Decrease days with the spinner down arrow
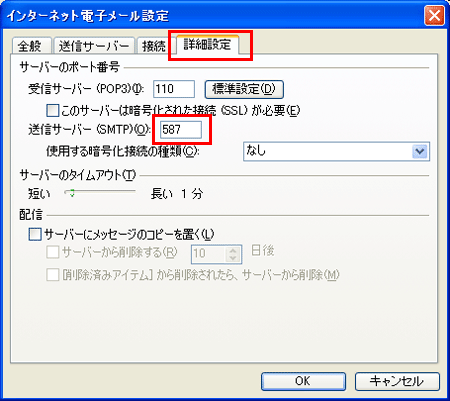This screenshot has height=401, width=450. click(233, 258)
